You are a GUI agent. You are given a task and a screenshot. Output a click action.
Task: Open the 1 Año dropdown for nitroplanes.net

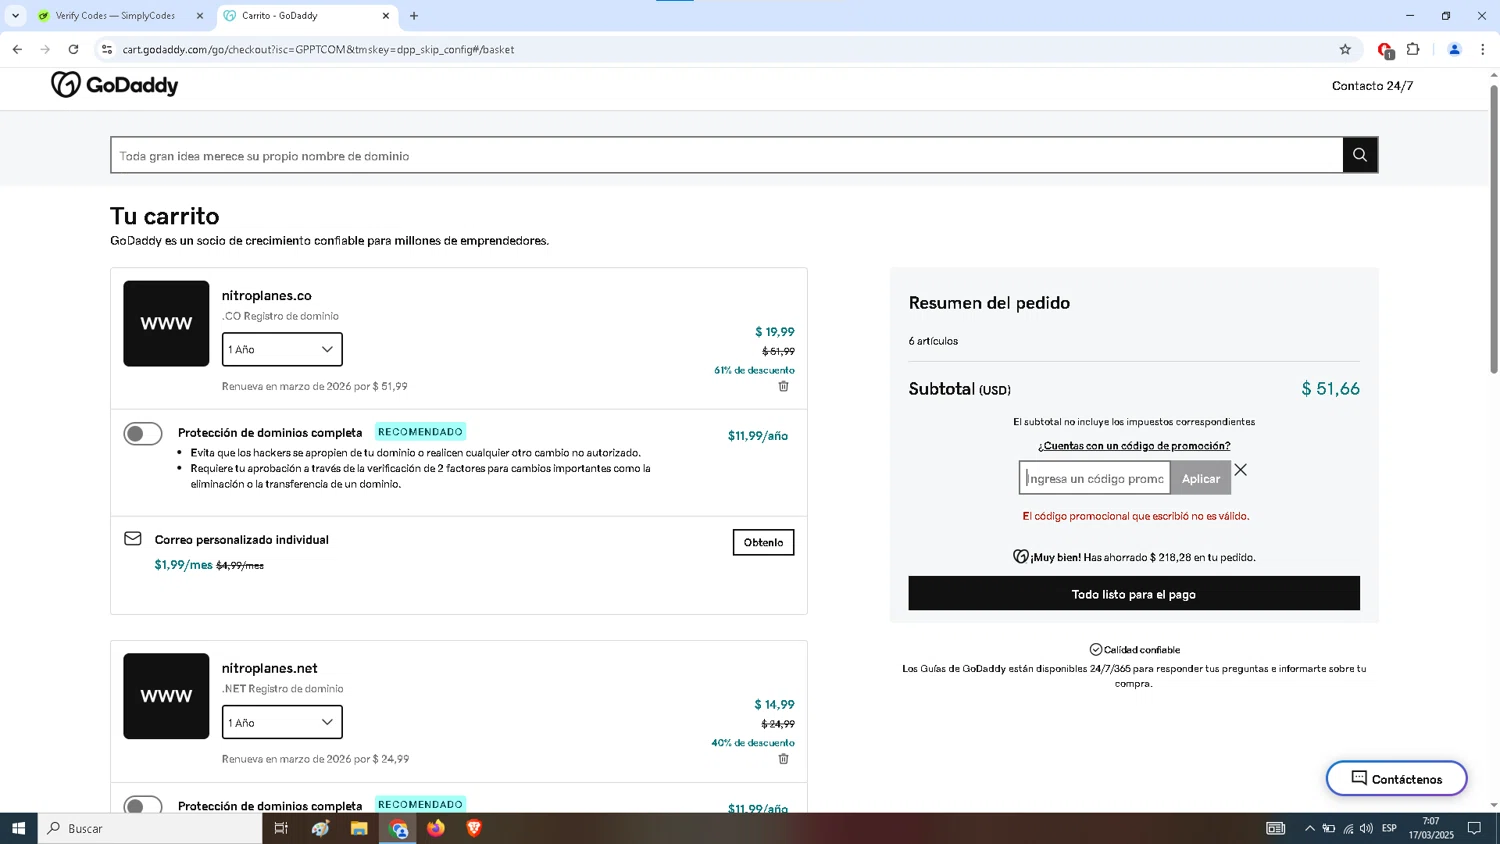(x=282, y=722)
